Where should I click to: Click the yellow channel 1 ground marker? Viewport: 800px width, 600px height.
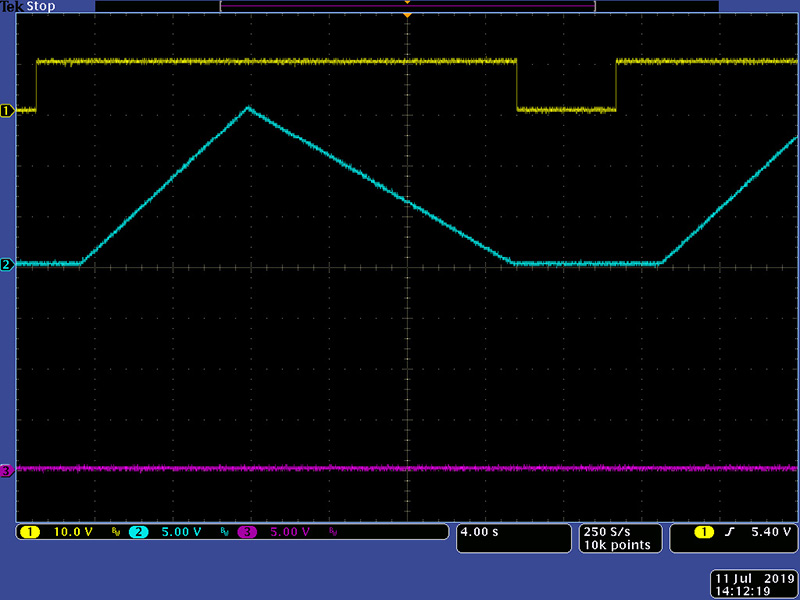[x=7, y=111]
